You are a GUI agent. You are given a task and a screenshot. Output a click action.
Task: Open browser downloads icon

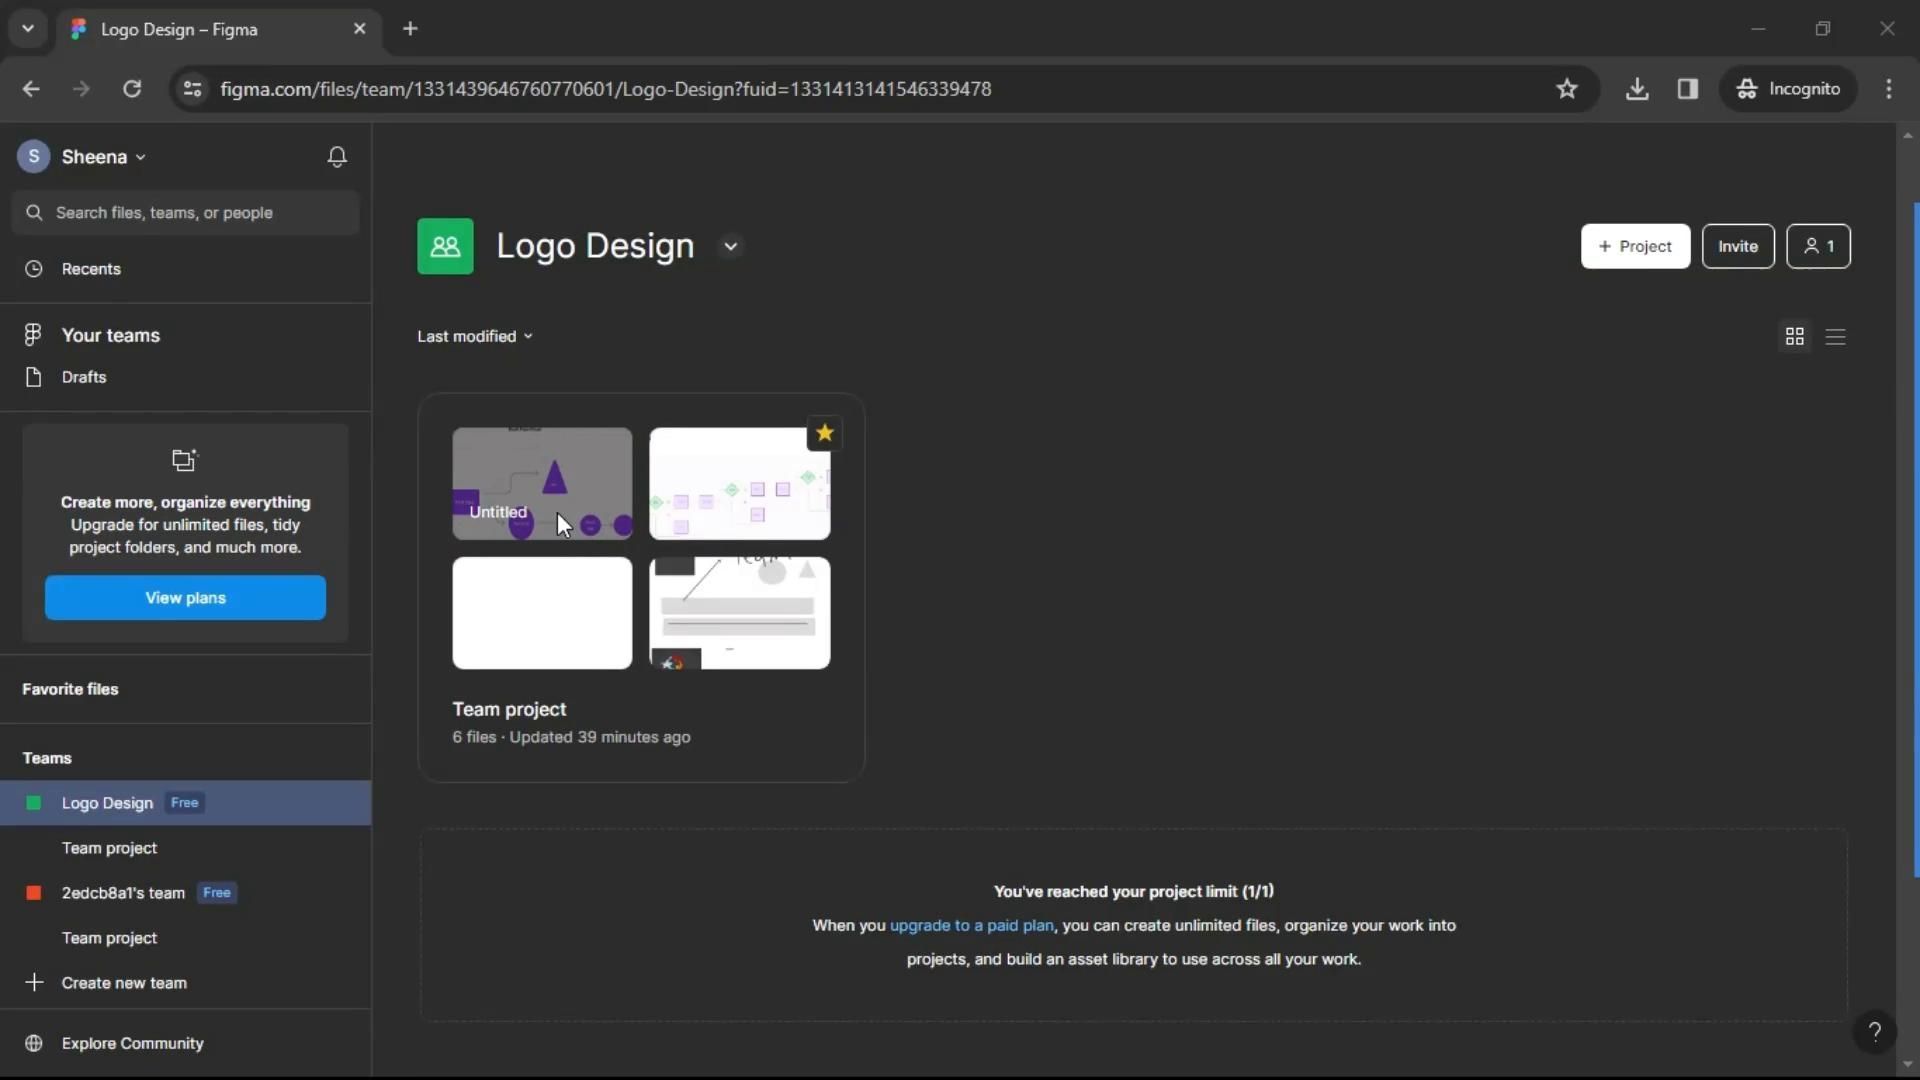tap(1637, 89)
